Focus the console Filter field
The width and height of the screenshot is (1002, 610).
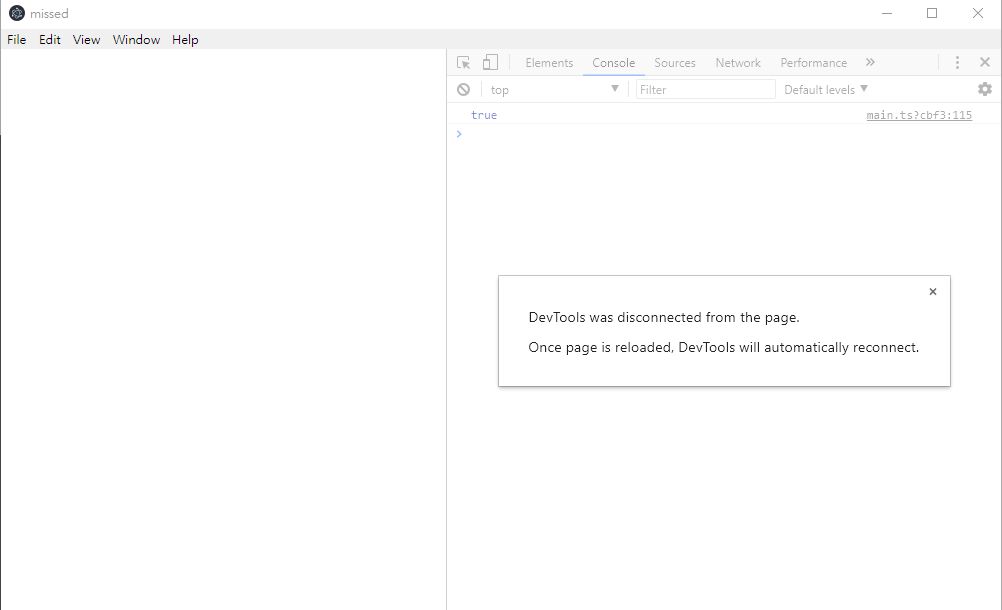point(705,89)
